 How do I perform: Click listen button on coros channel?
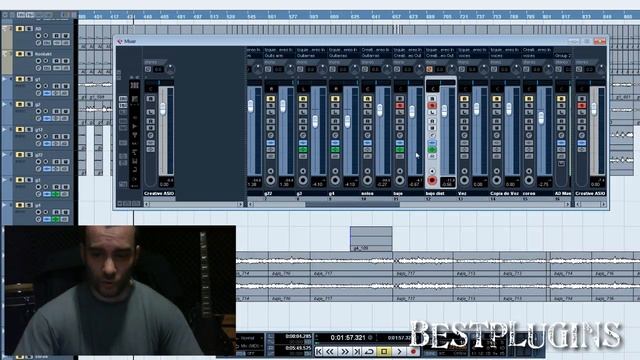click(x=529, y=112)
